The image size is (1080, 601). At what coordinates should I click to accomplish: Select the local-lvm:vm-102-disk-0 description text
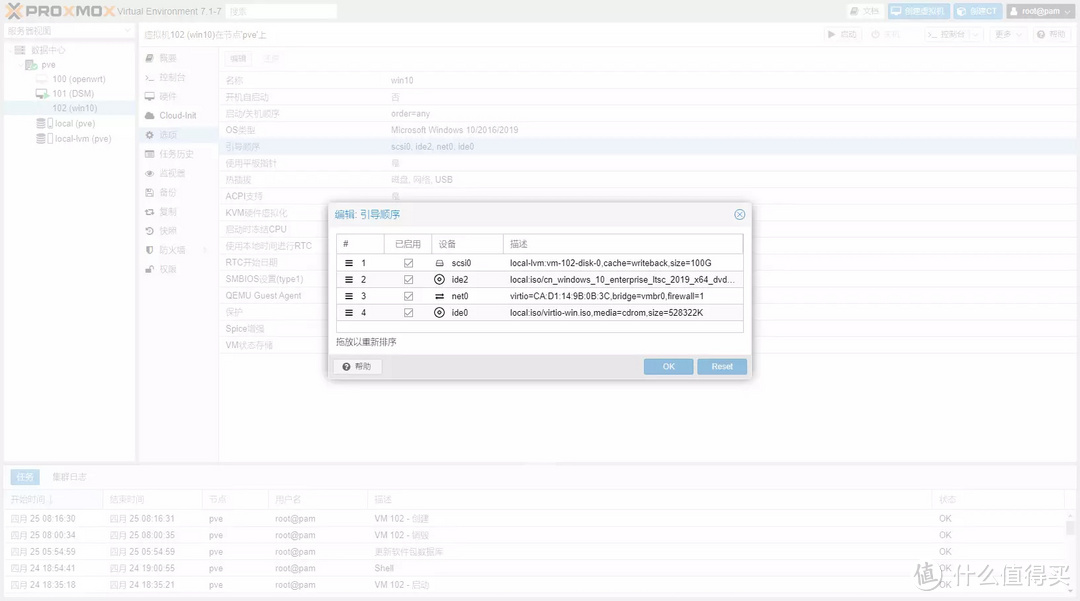tap(611, 263)
